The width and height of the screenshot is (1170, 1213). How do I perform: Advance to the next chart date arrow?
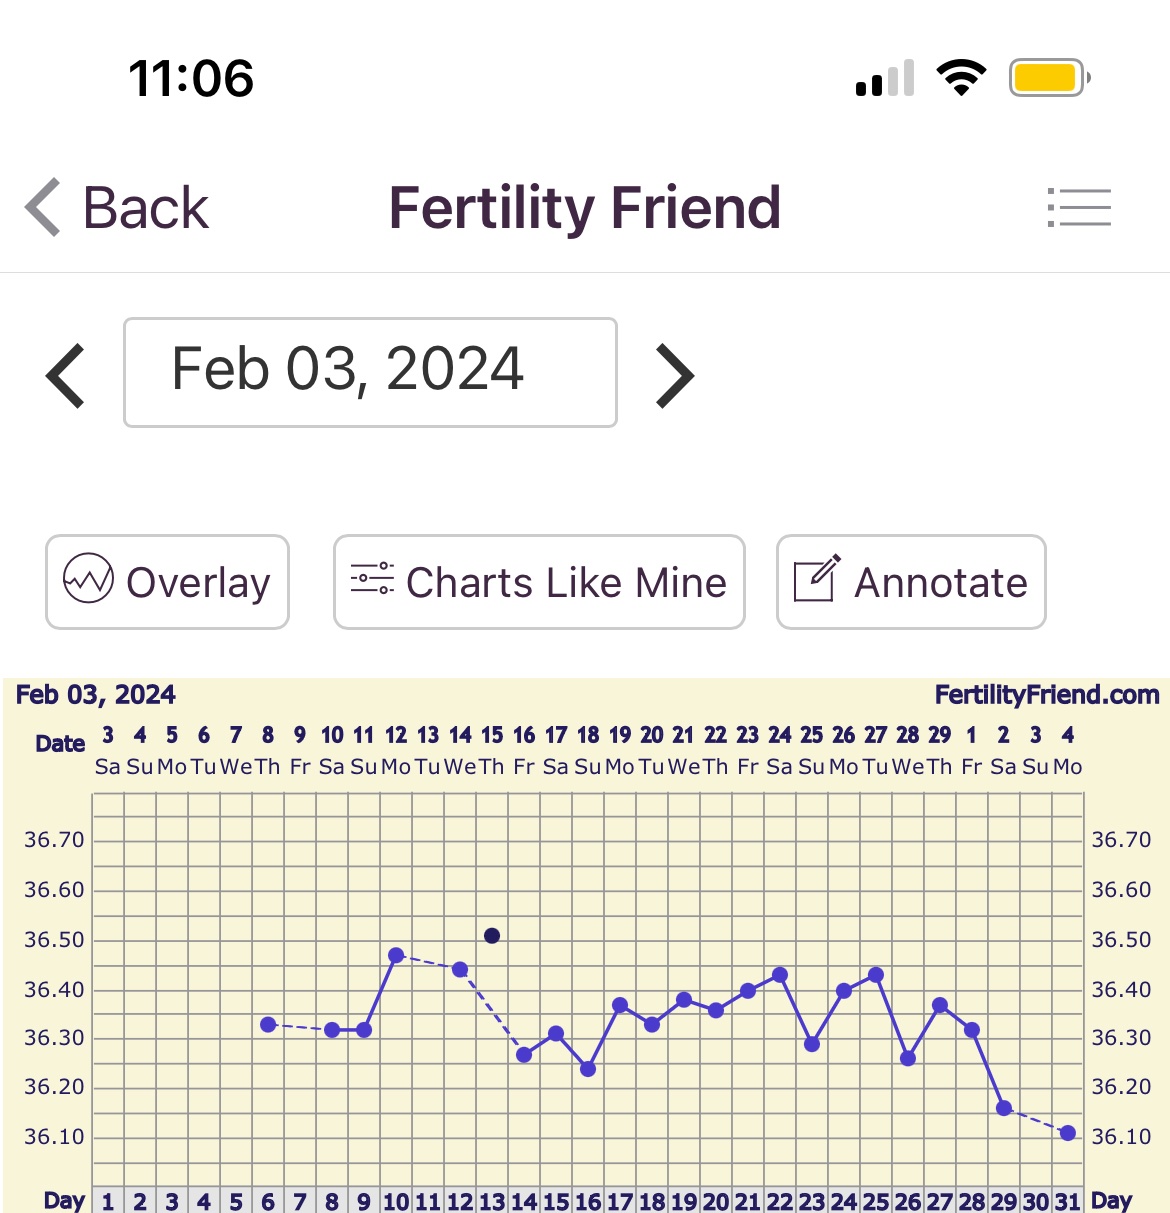point(675,375)
